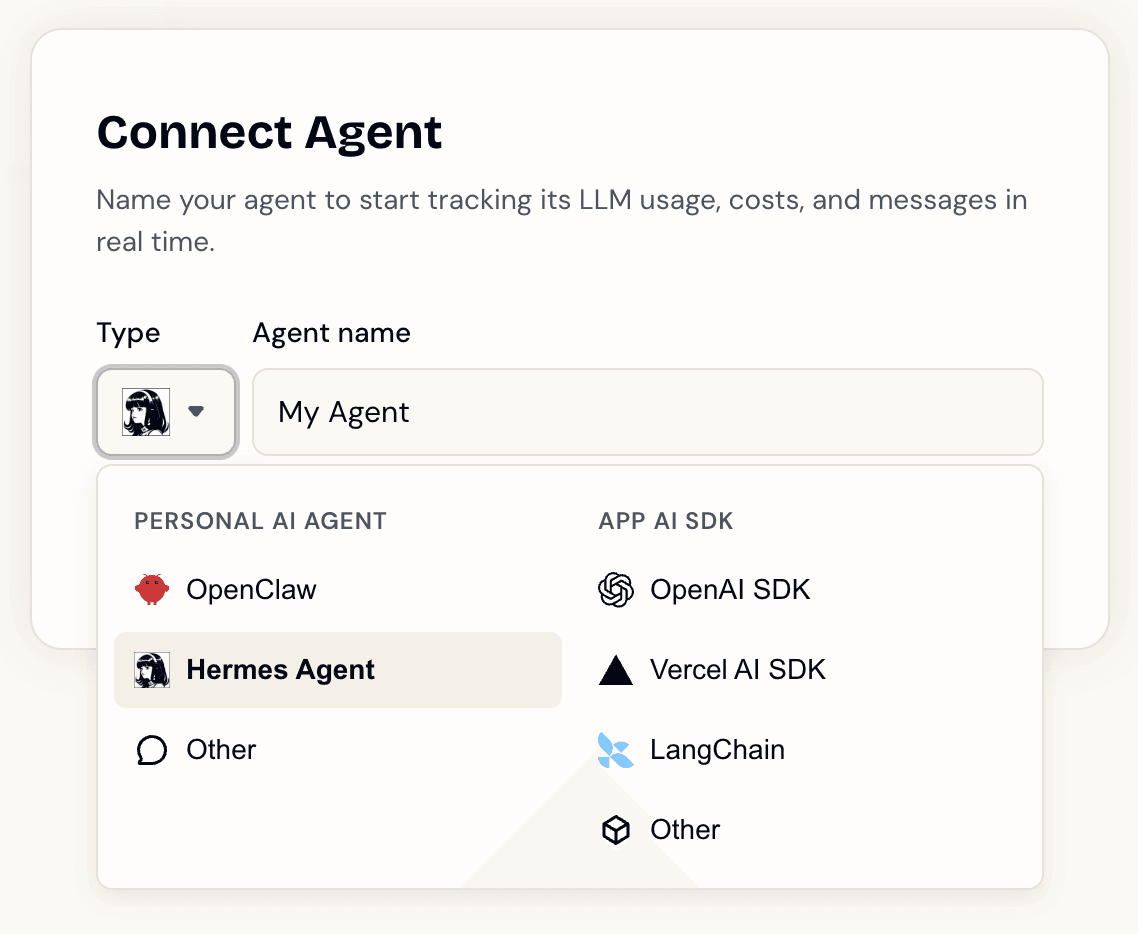Select the LangChain parrot icon
The width and height of the screenshot is (1138, 934).
click(617, 750)
